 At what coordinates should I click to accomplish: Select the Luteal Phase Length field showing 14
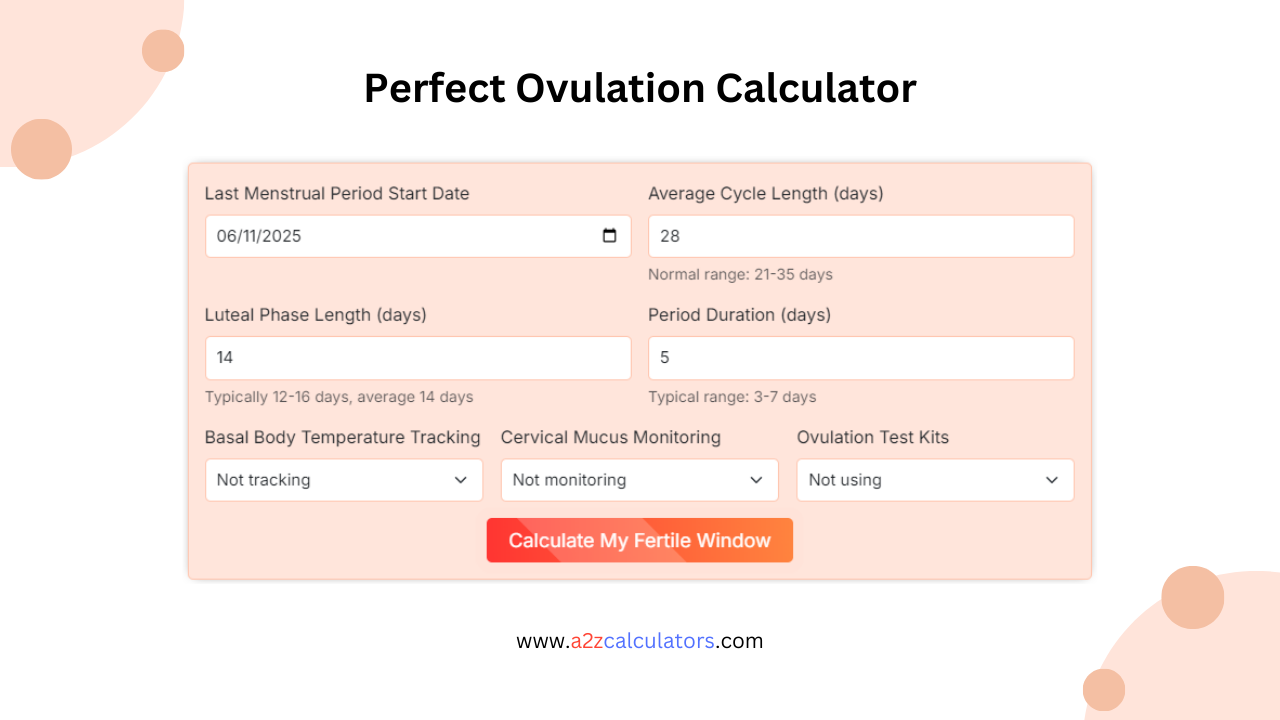(x=417, y=357)
